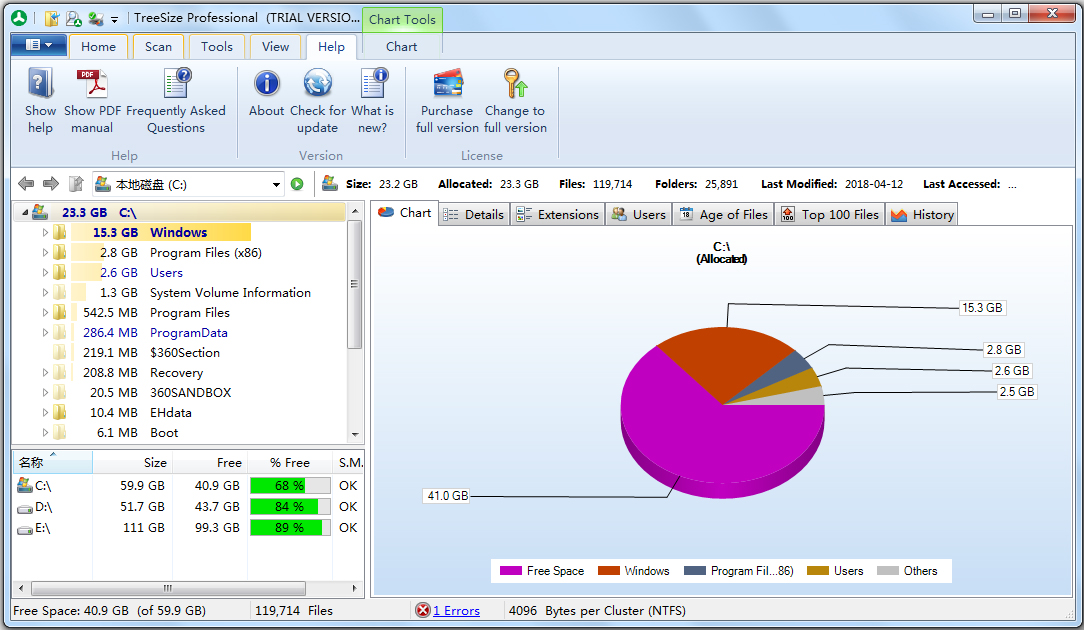This screenshot has width=1084, height=630.
Task: Click Change to full version key icon
Action: (515, 83)
